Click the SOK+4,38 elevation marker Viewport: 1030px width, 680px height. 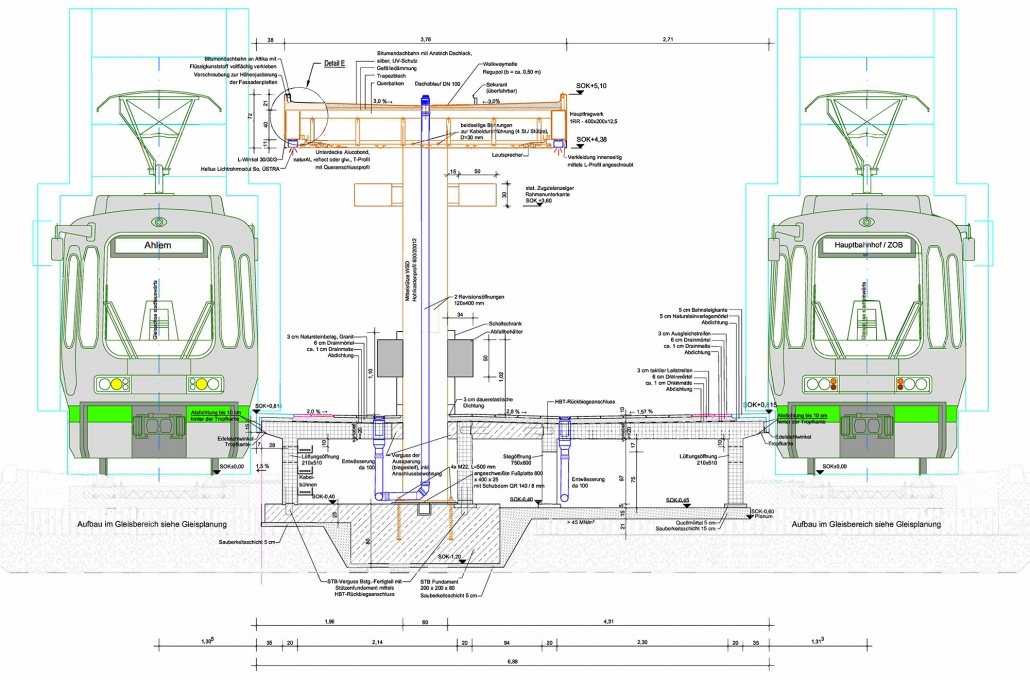(x=590, y=140)
